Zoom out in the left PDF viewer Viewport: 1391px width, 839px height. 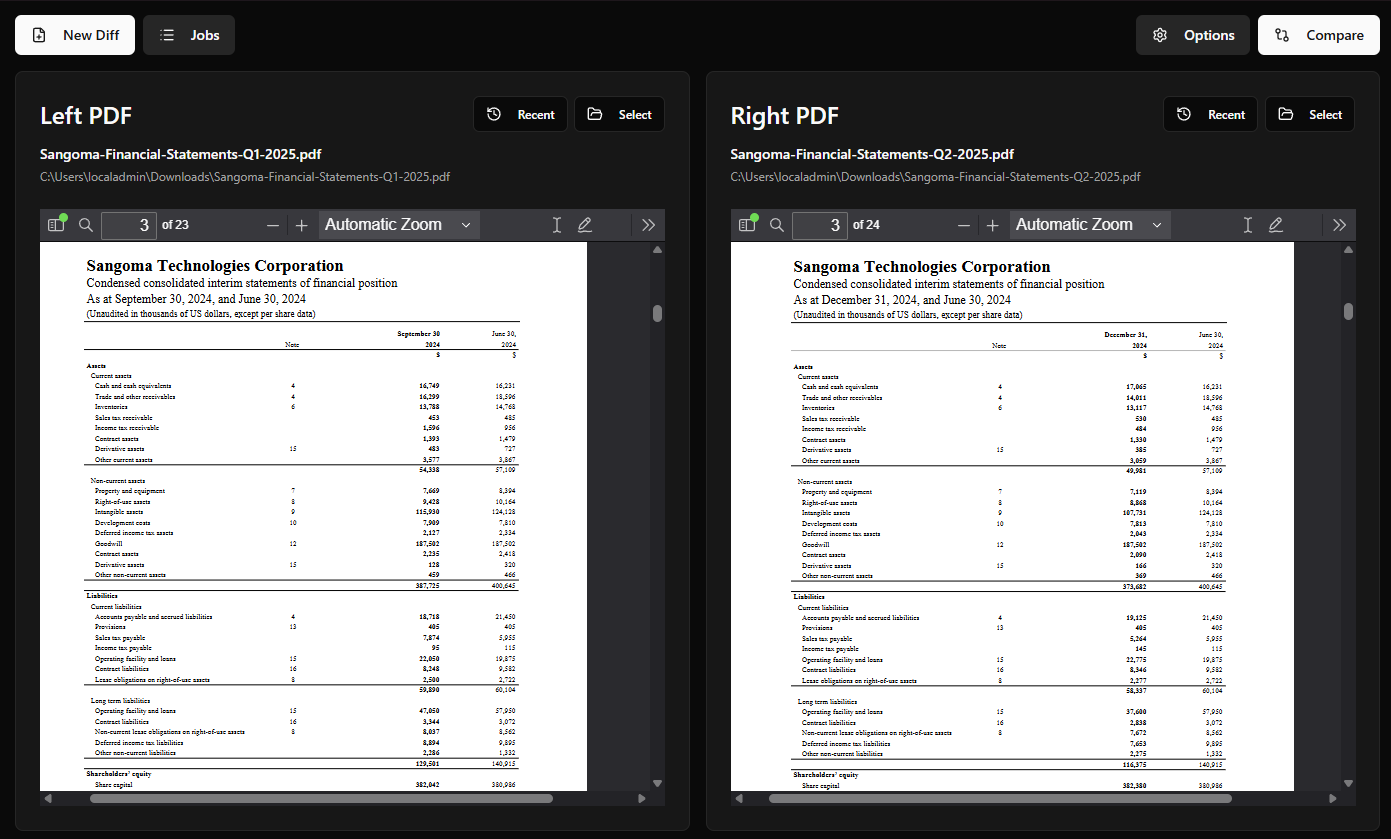(x=272, y=225)
